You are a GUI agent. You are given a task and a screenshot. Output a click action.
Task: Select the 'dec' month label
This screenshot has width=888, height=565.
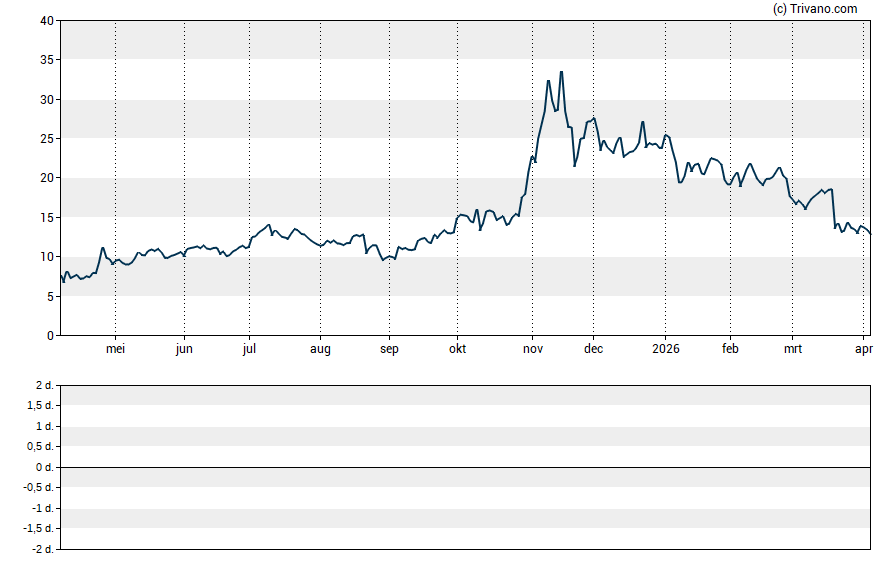[593, 349]
